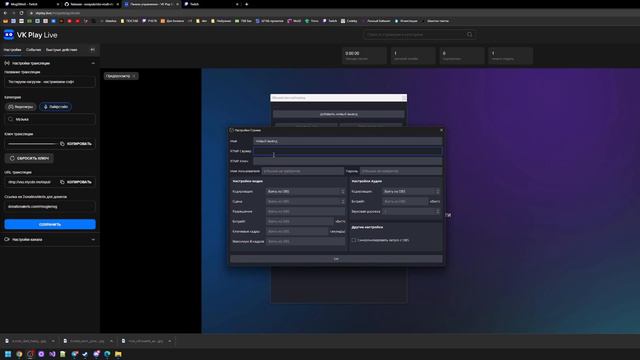Open the video Кодировщик dropdown

[305, 191]
